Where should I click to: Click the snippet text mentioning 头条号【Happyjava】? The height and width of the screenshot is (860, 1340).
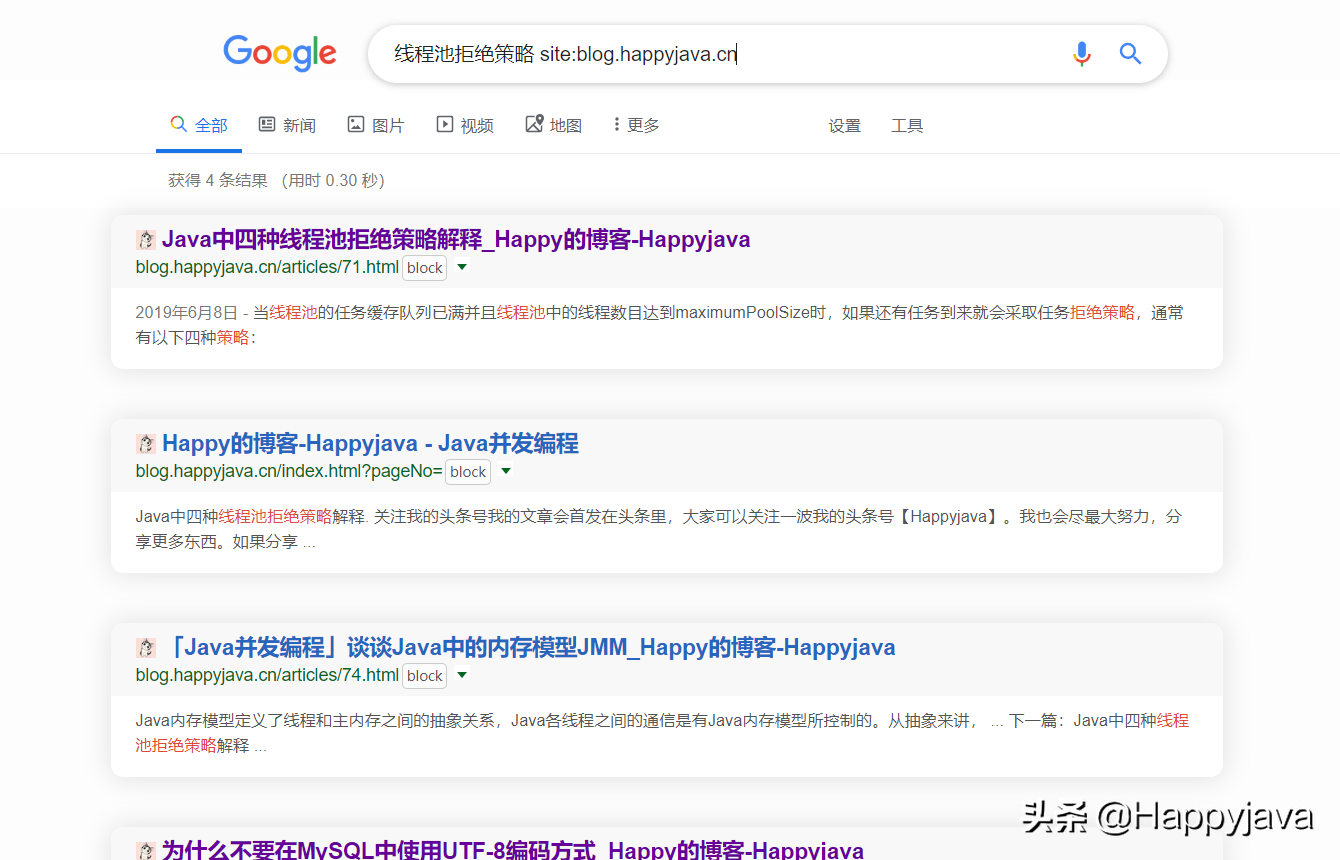click(x=659, y=529)
